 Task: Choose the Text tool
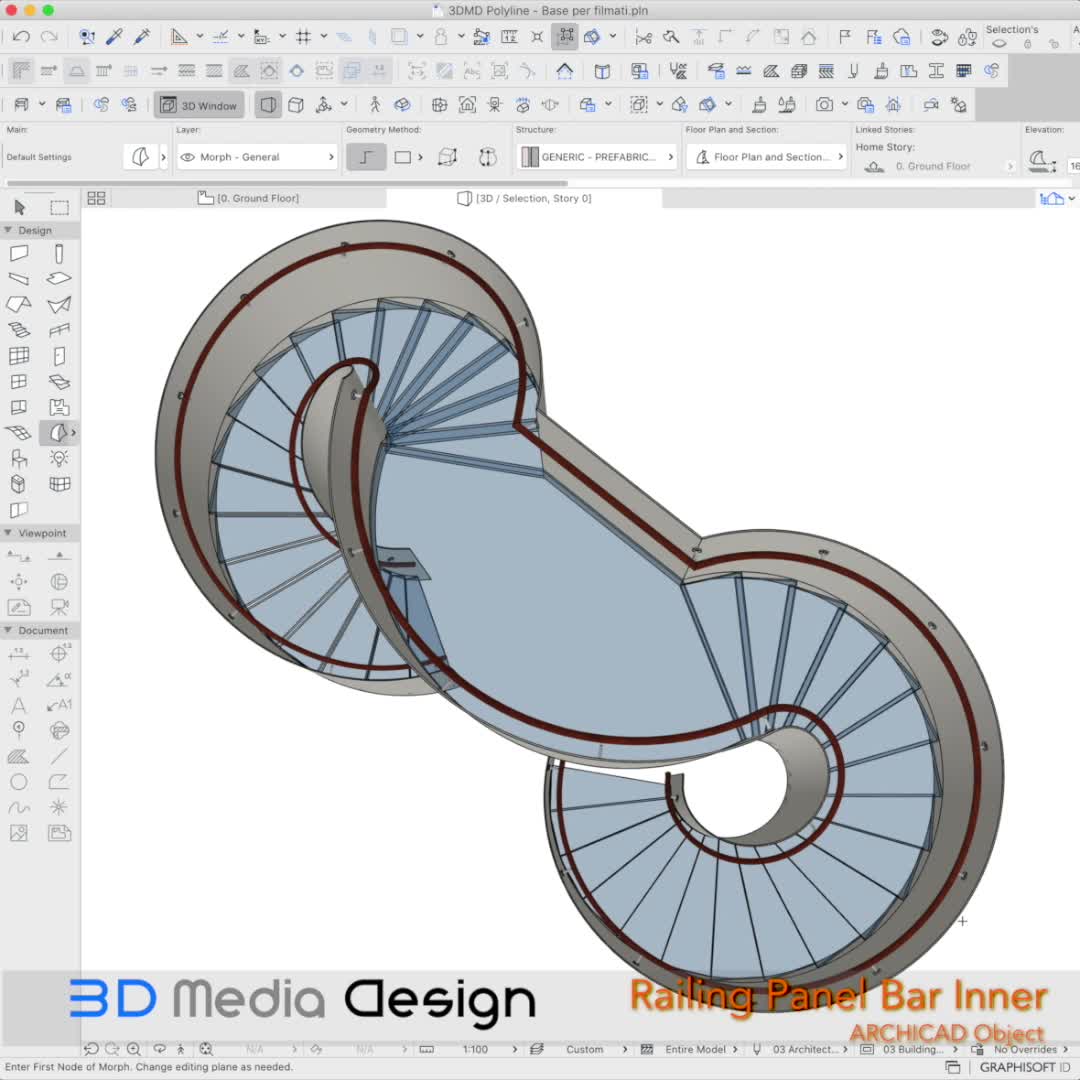point(19,705)
